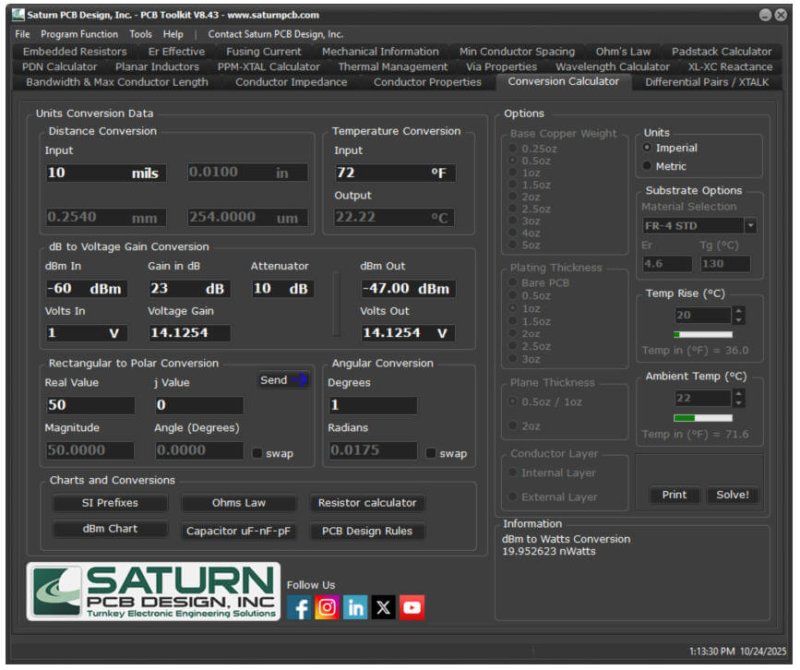Open the Resistor calculator button

tap(367, 503)
